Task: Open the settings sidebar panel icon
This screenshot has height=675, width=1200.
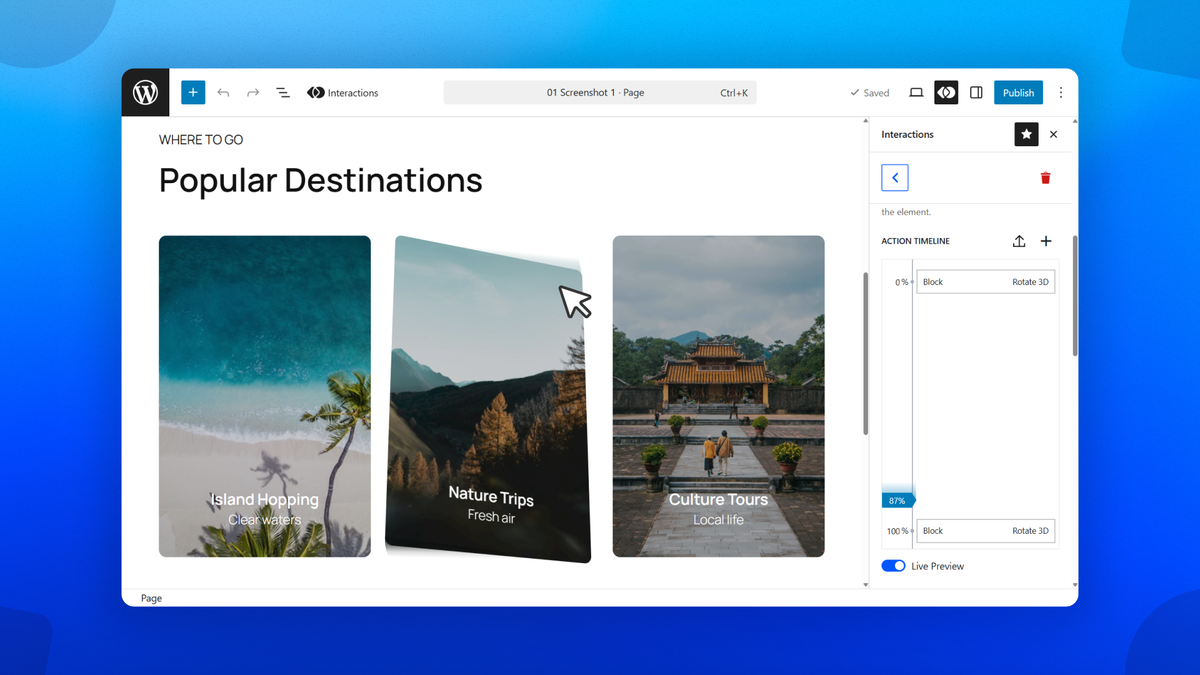Action: 976,92
